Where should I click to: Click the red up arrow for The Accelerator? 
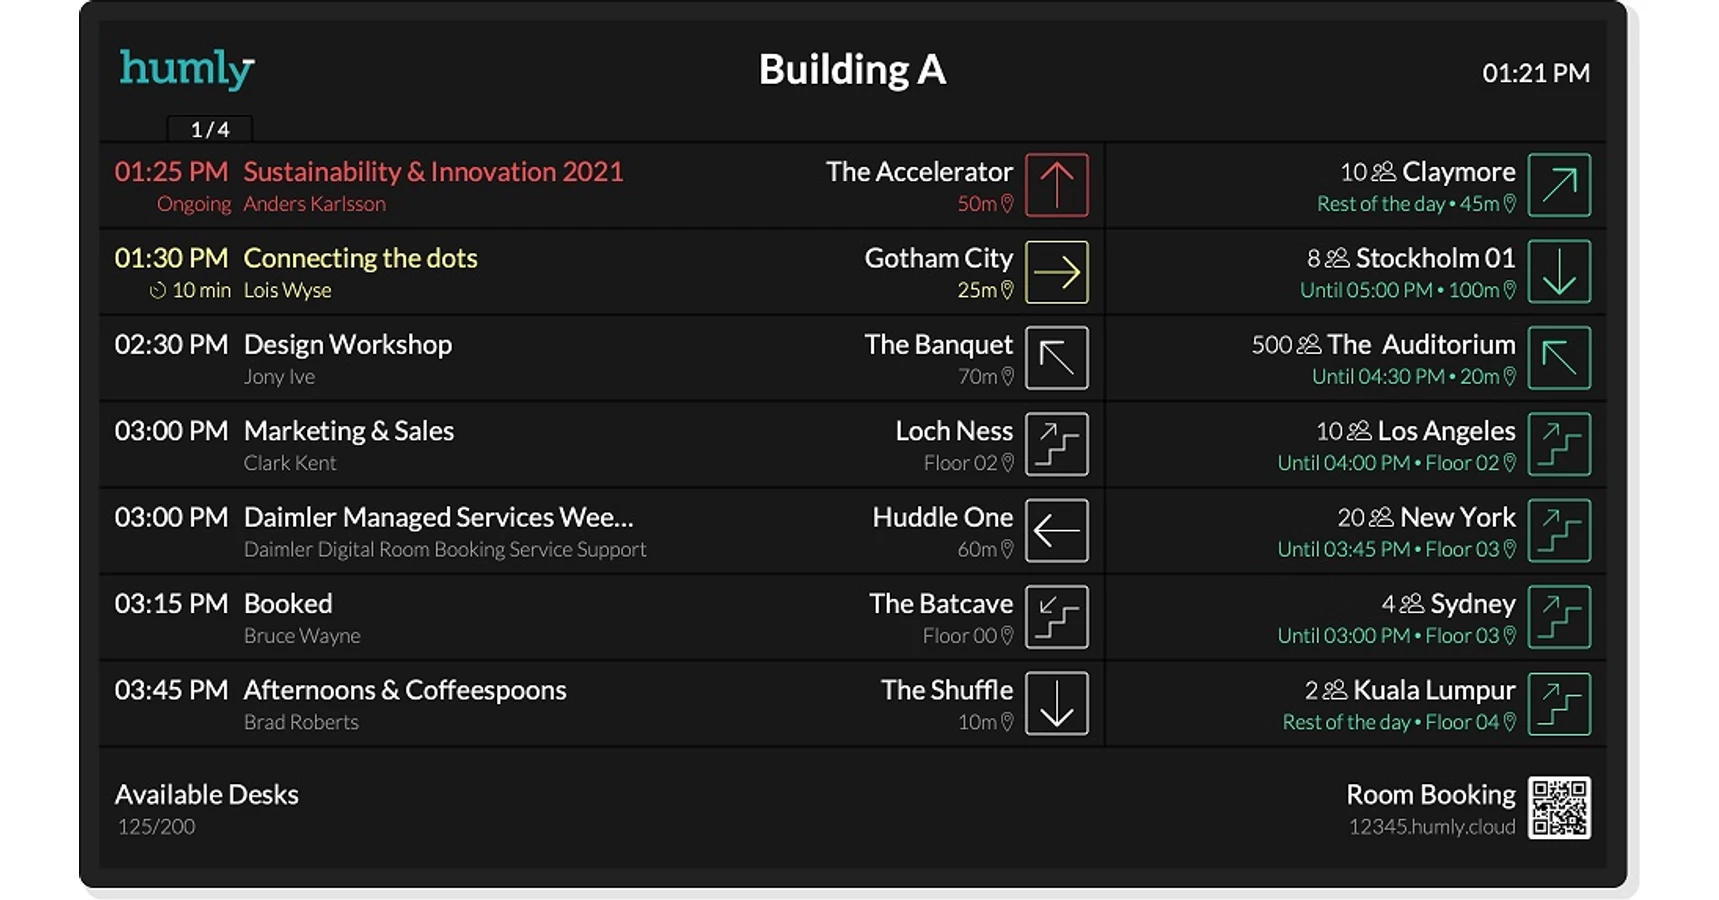tap(1056, 185)
